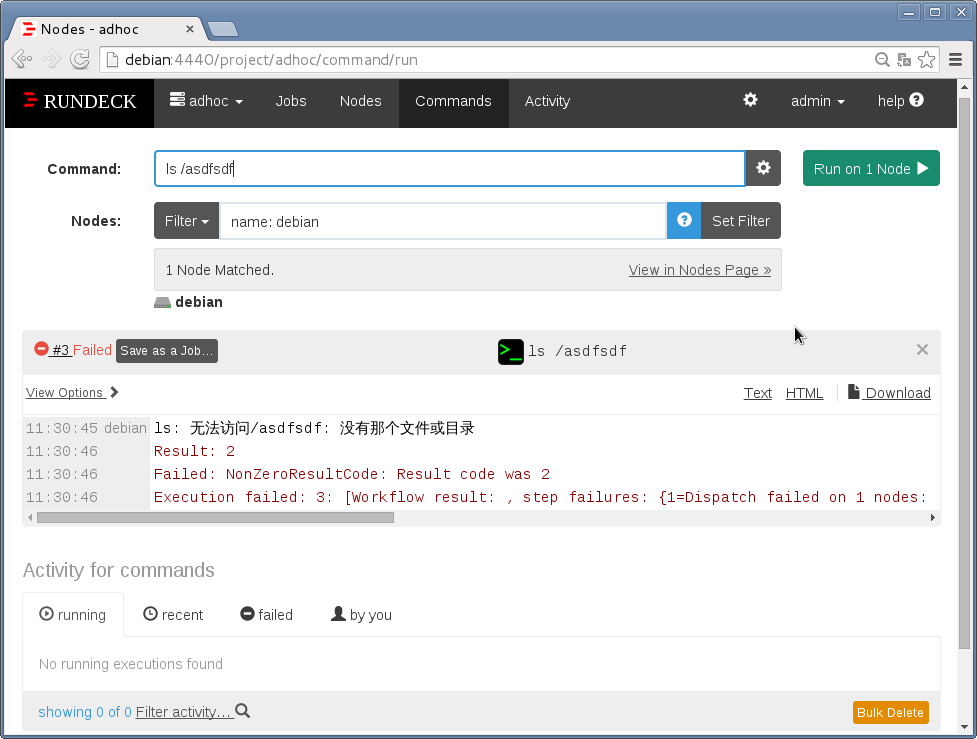Open the browser hamburger menu
977x739 pixels.
pyautogui.click(x=955, y=60)
